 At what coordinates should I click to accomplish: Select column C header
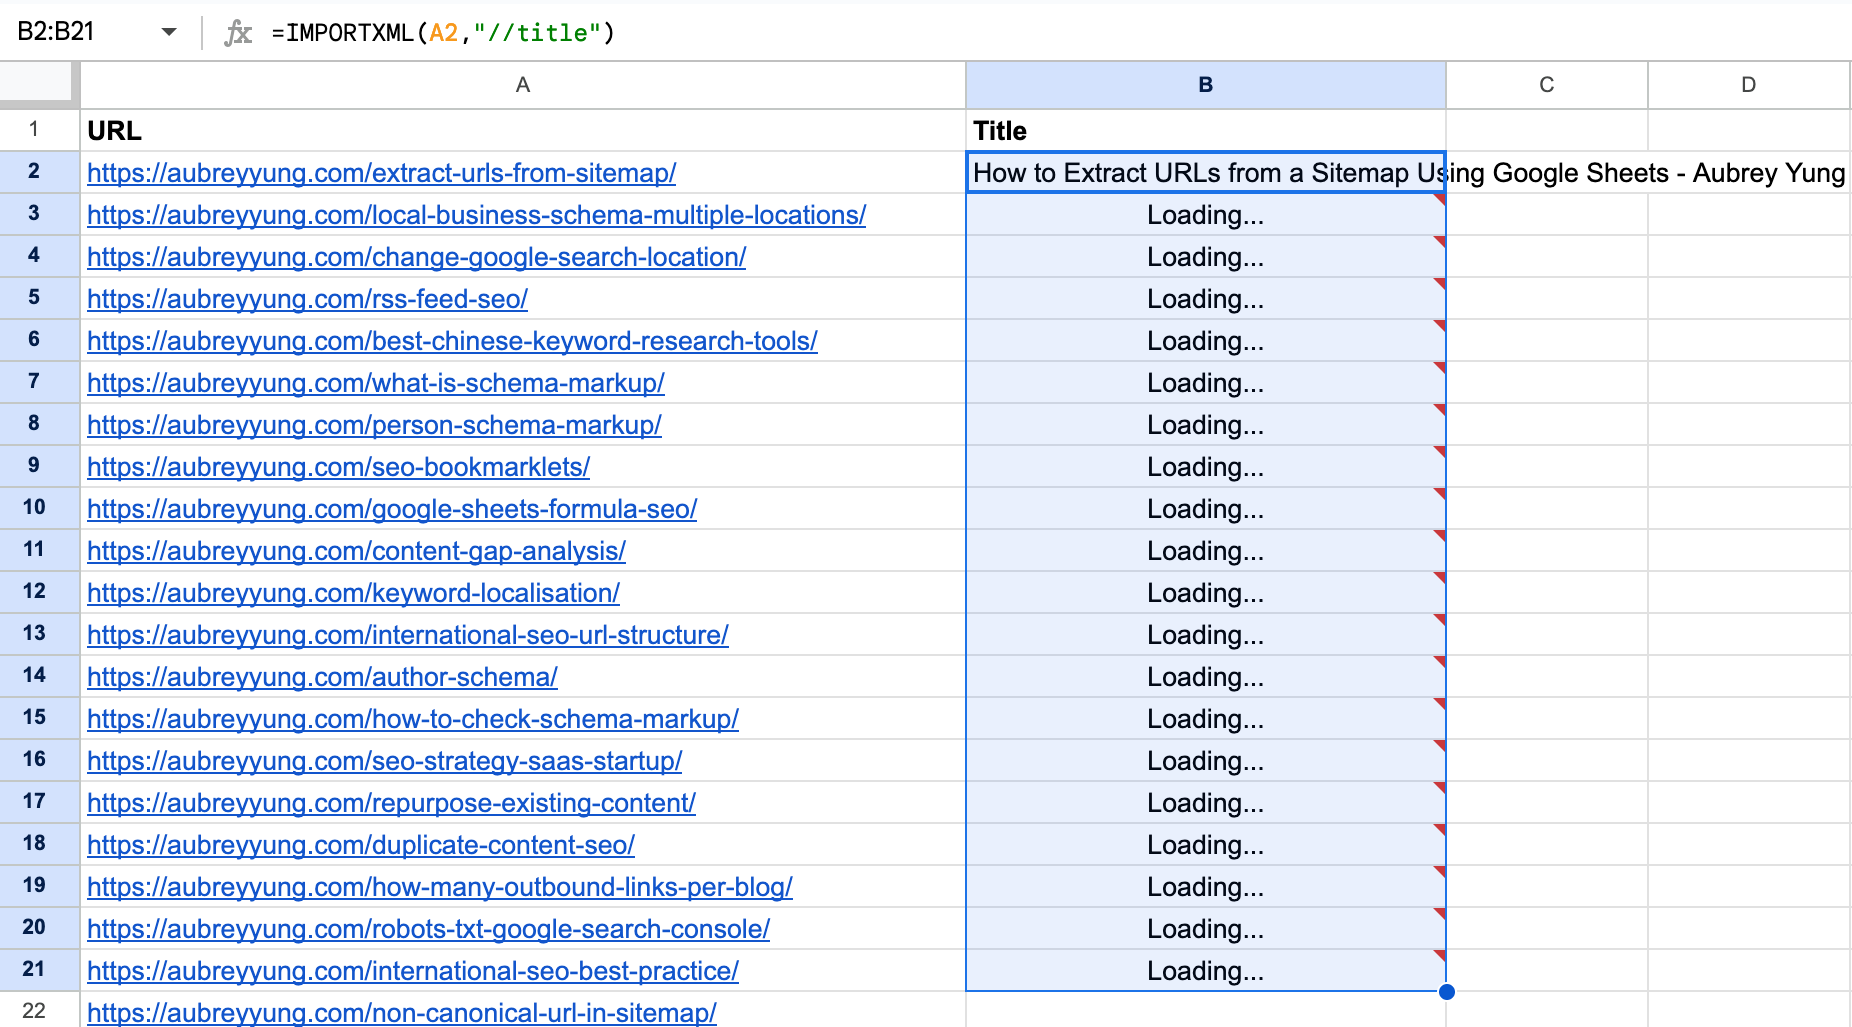point(1547,85)
